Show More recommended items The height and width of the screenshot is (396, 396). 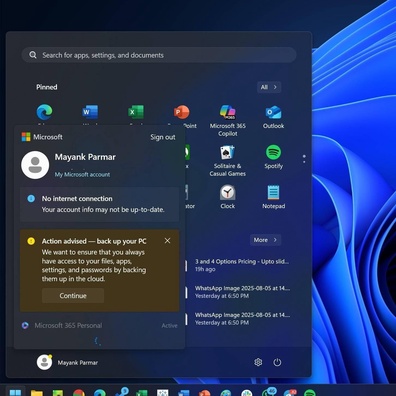[x=265, y=240]
